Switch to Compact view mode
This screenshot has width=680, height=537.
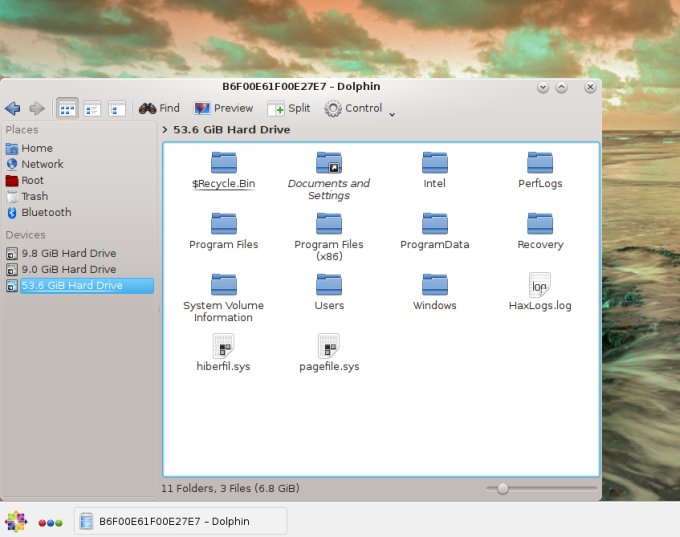pos(92,108)
